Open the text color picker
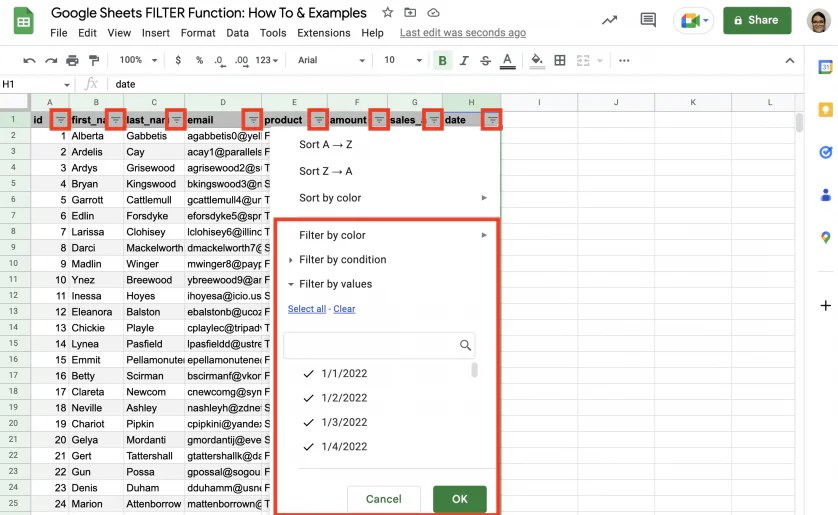This screenshot has height=515, width=838. pyautogui.click(x=507, y=60)
